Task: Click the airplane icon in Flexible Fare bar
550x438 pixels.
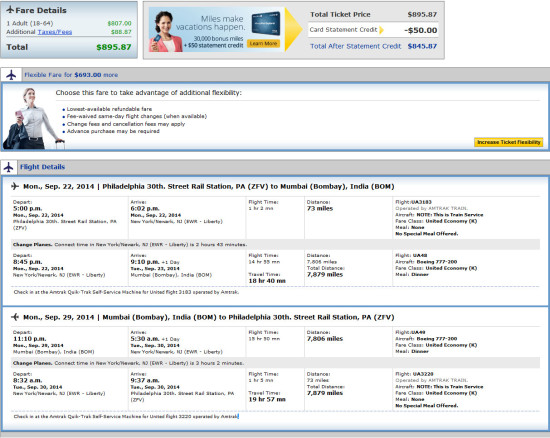Action: pyautogui.click(x=11, y=75)
